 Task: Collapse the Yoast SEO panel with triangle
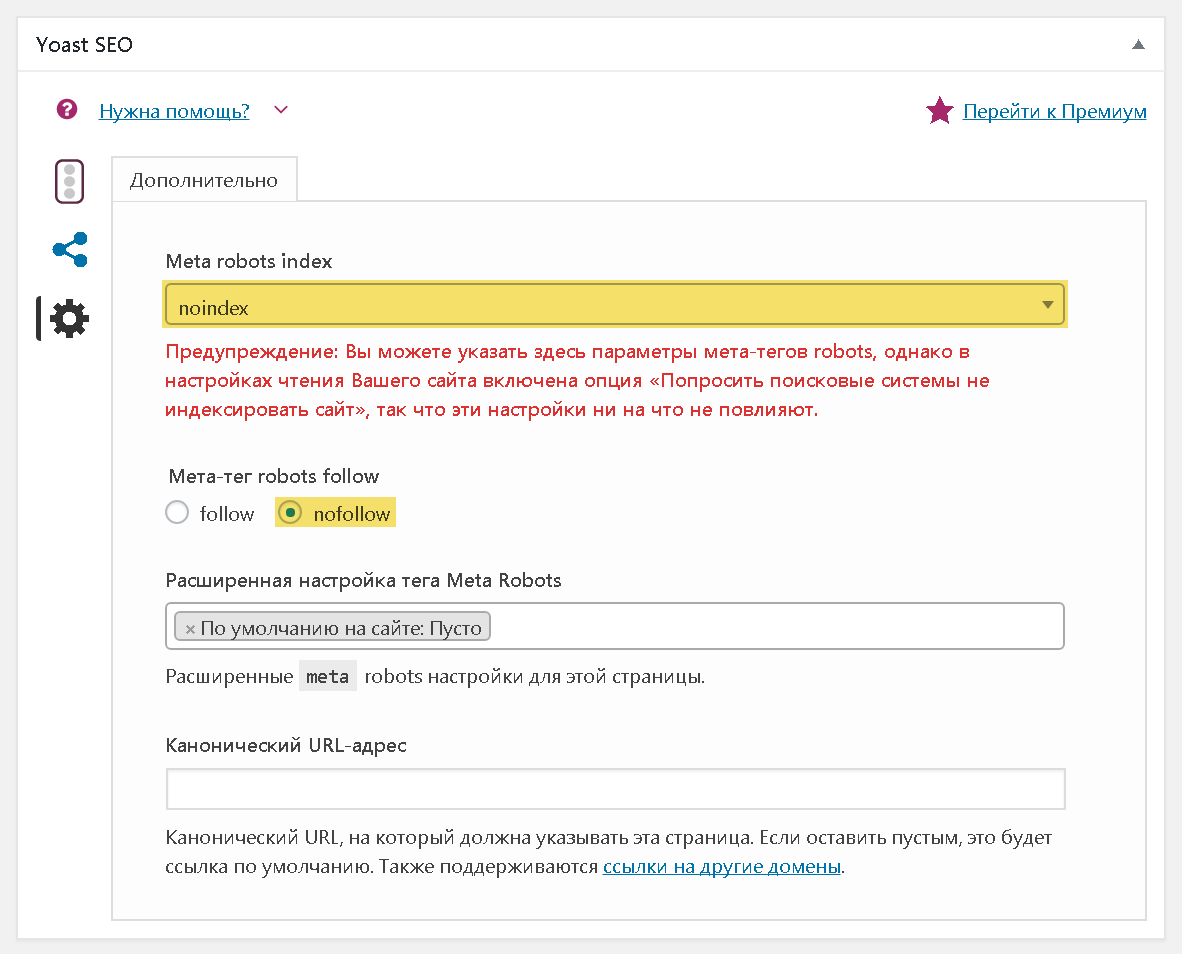1138,44
